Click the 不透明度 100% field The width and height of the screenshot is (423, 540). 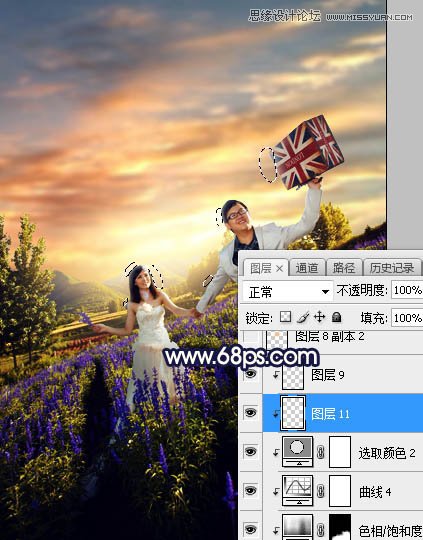pyautogui.click(x=407, y=291)
